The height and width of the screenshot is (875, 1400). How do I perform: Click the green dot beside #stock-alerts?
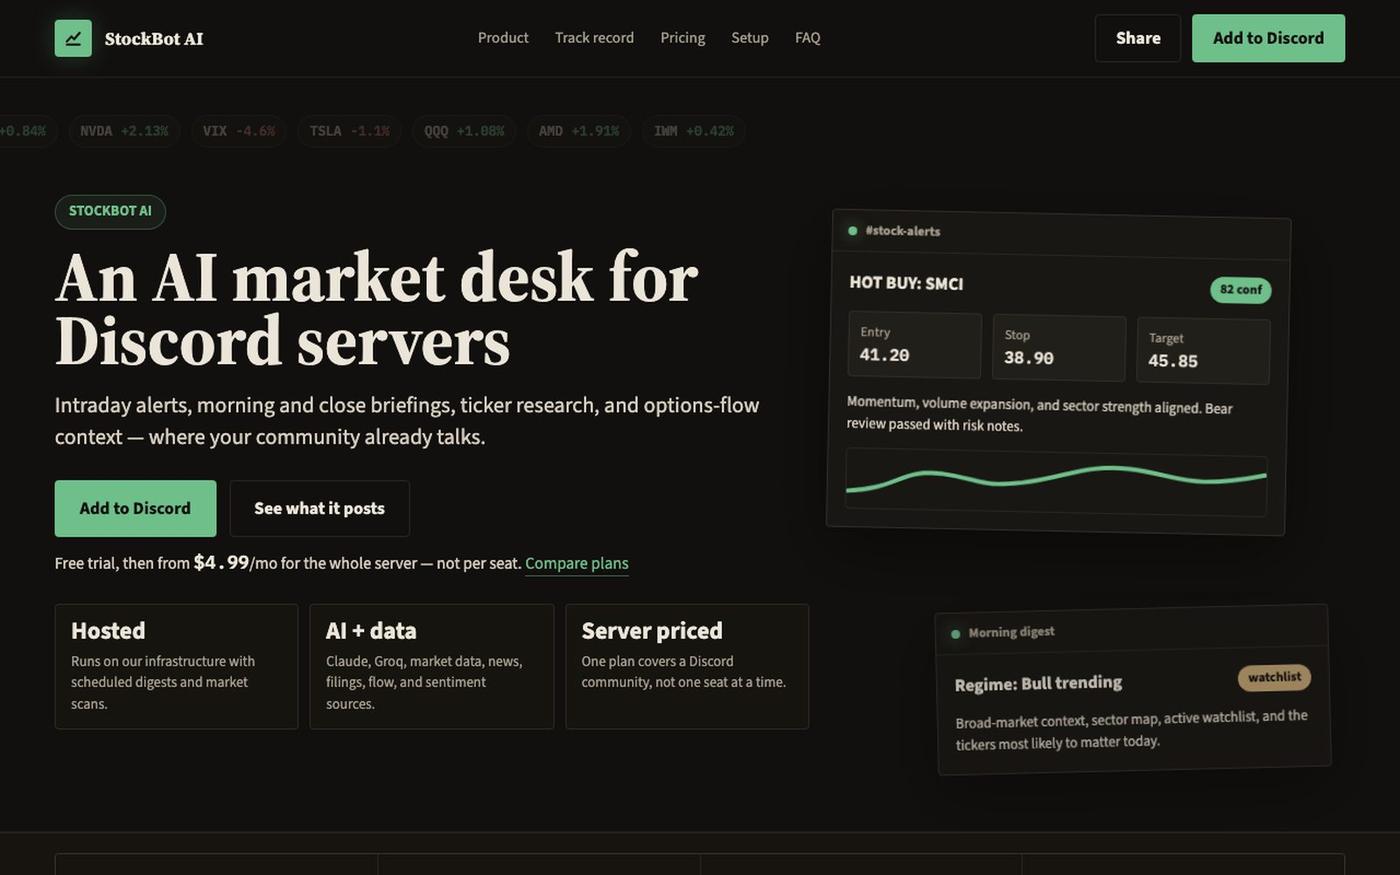pos(852,230)
